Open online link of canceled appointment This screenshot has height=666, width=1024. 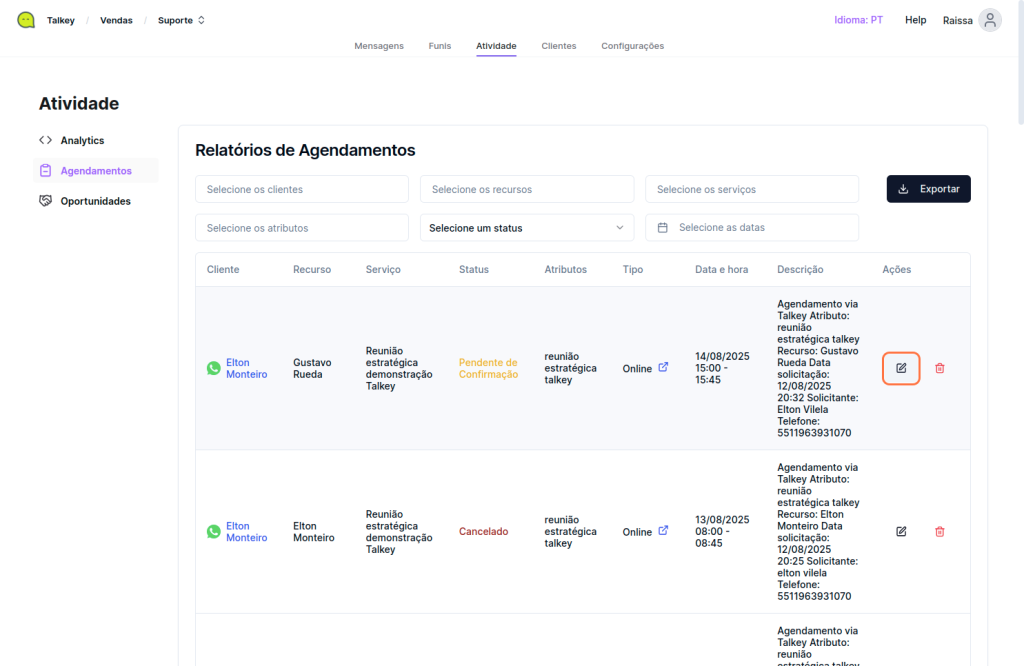point(663,531)
